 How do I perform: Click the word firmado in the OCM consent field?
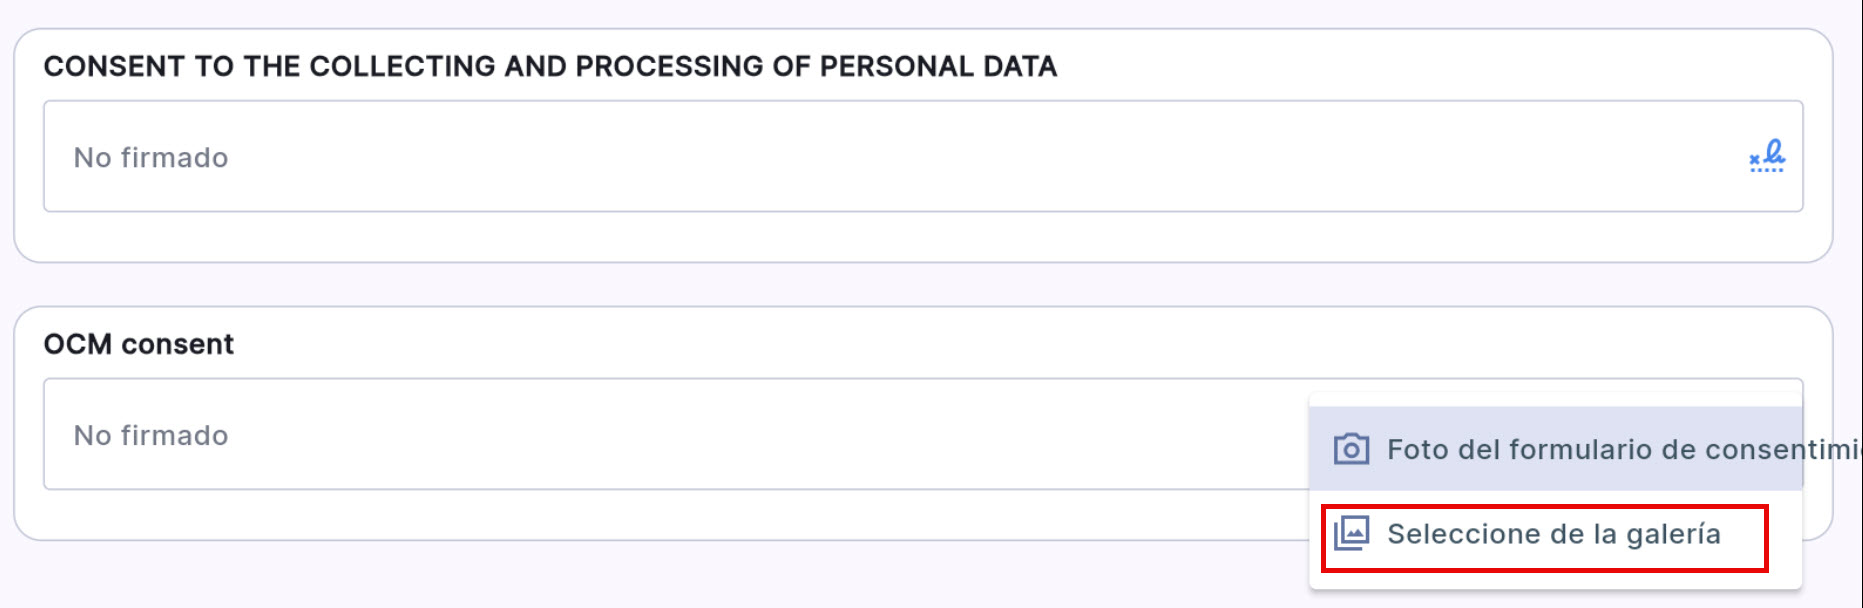point(174,436)
